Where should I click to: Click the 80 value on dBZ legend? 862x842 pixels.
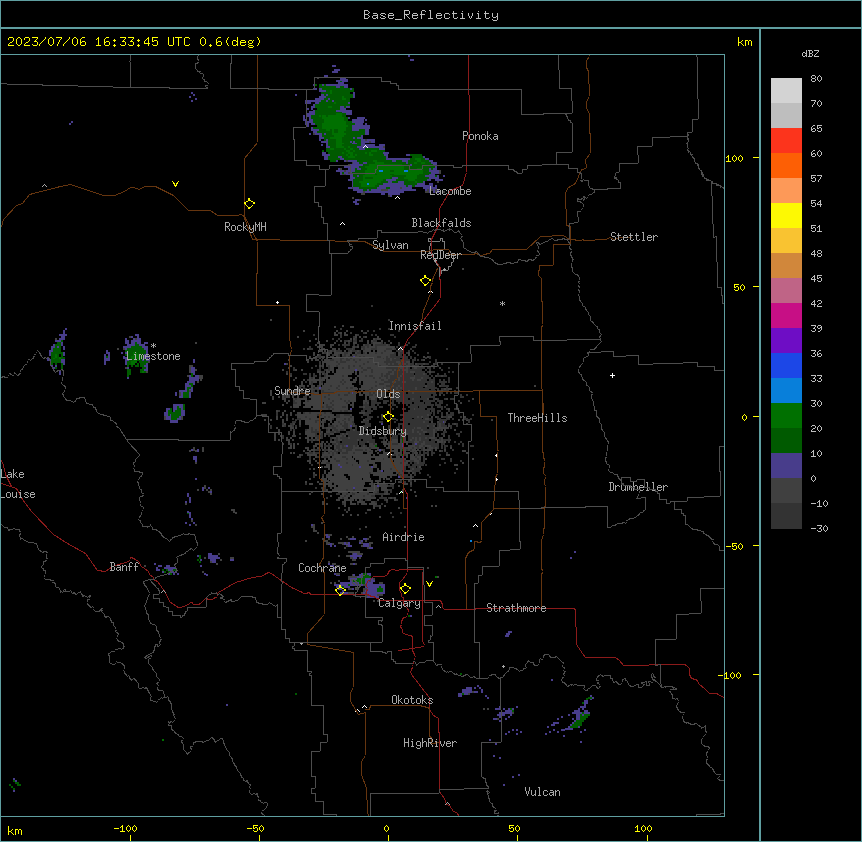pyautogui.click(x=816, y=79)
